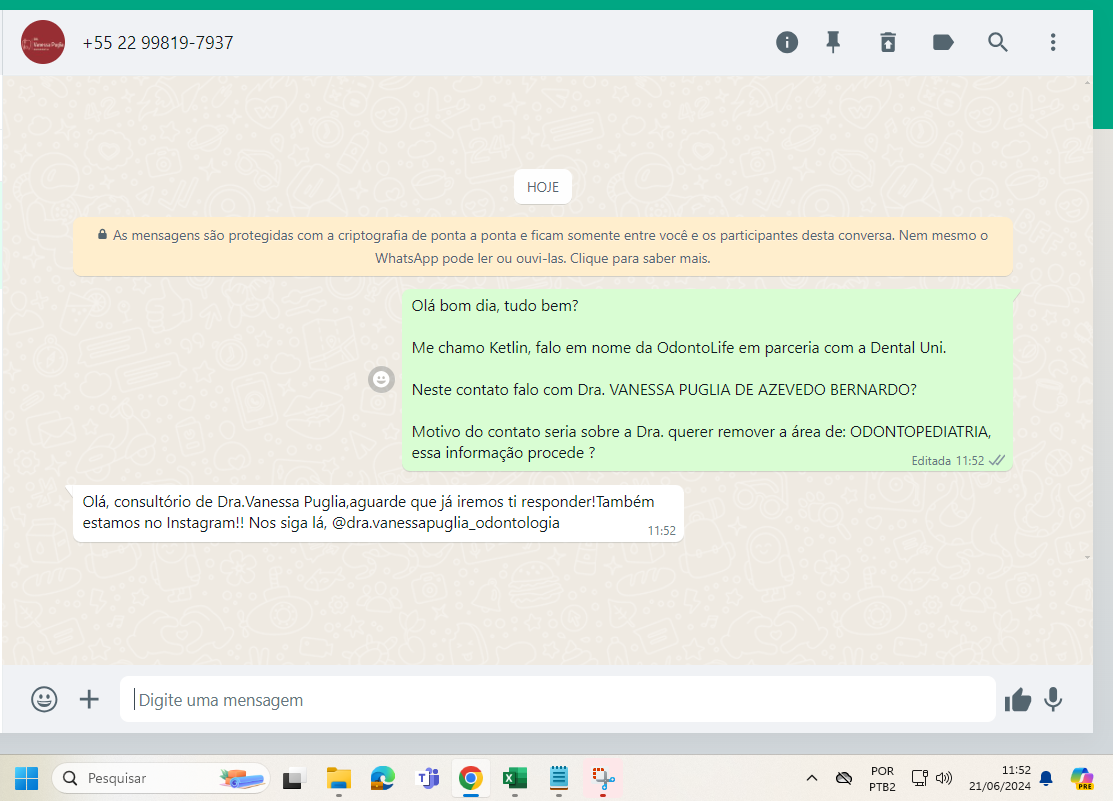This screenshot has width=1113, height=801.
Task: Pin this chat with the pin icon
Action: [x=833, y=43]
